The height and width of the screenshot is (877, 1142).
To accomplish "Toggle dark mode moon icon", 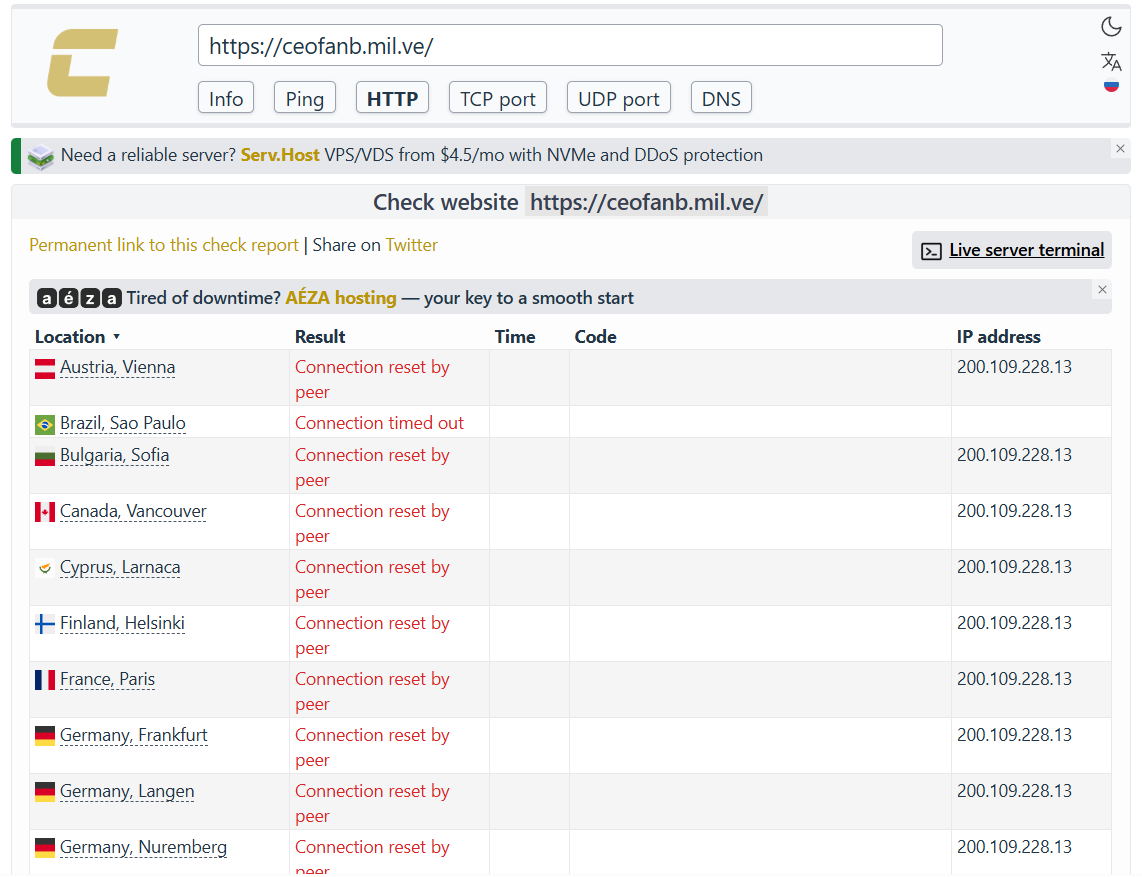I will [1111, 27].
